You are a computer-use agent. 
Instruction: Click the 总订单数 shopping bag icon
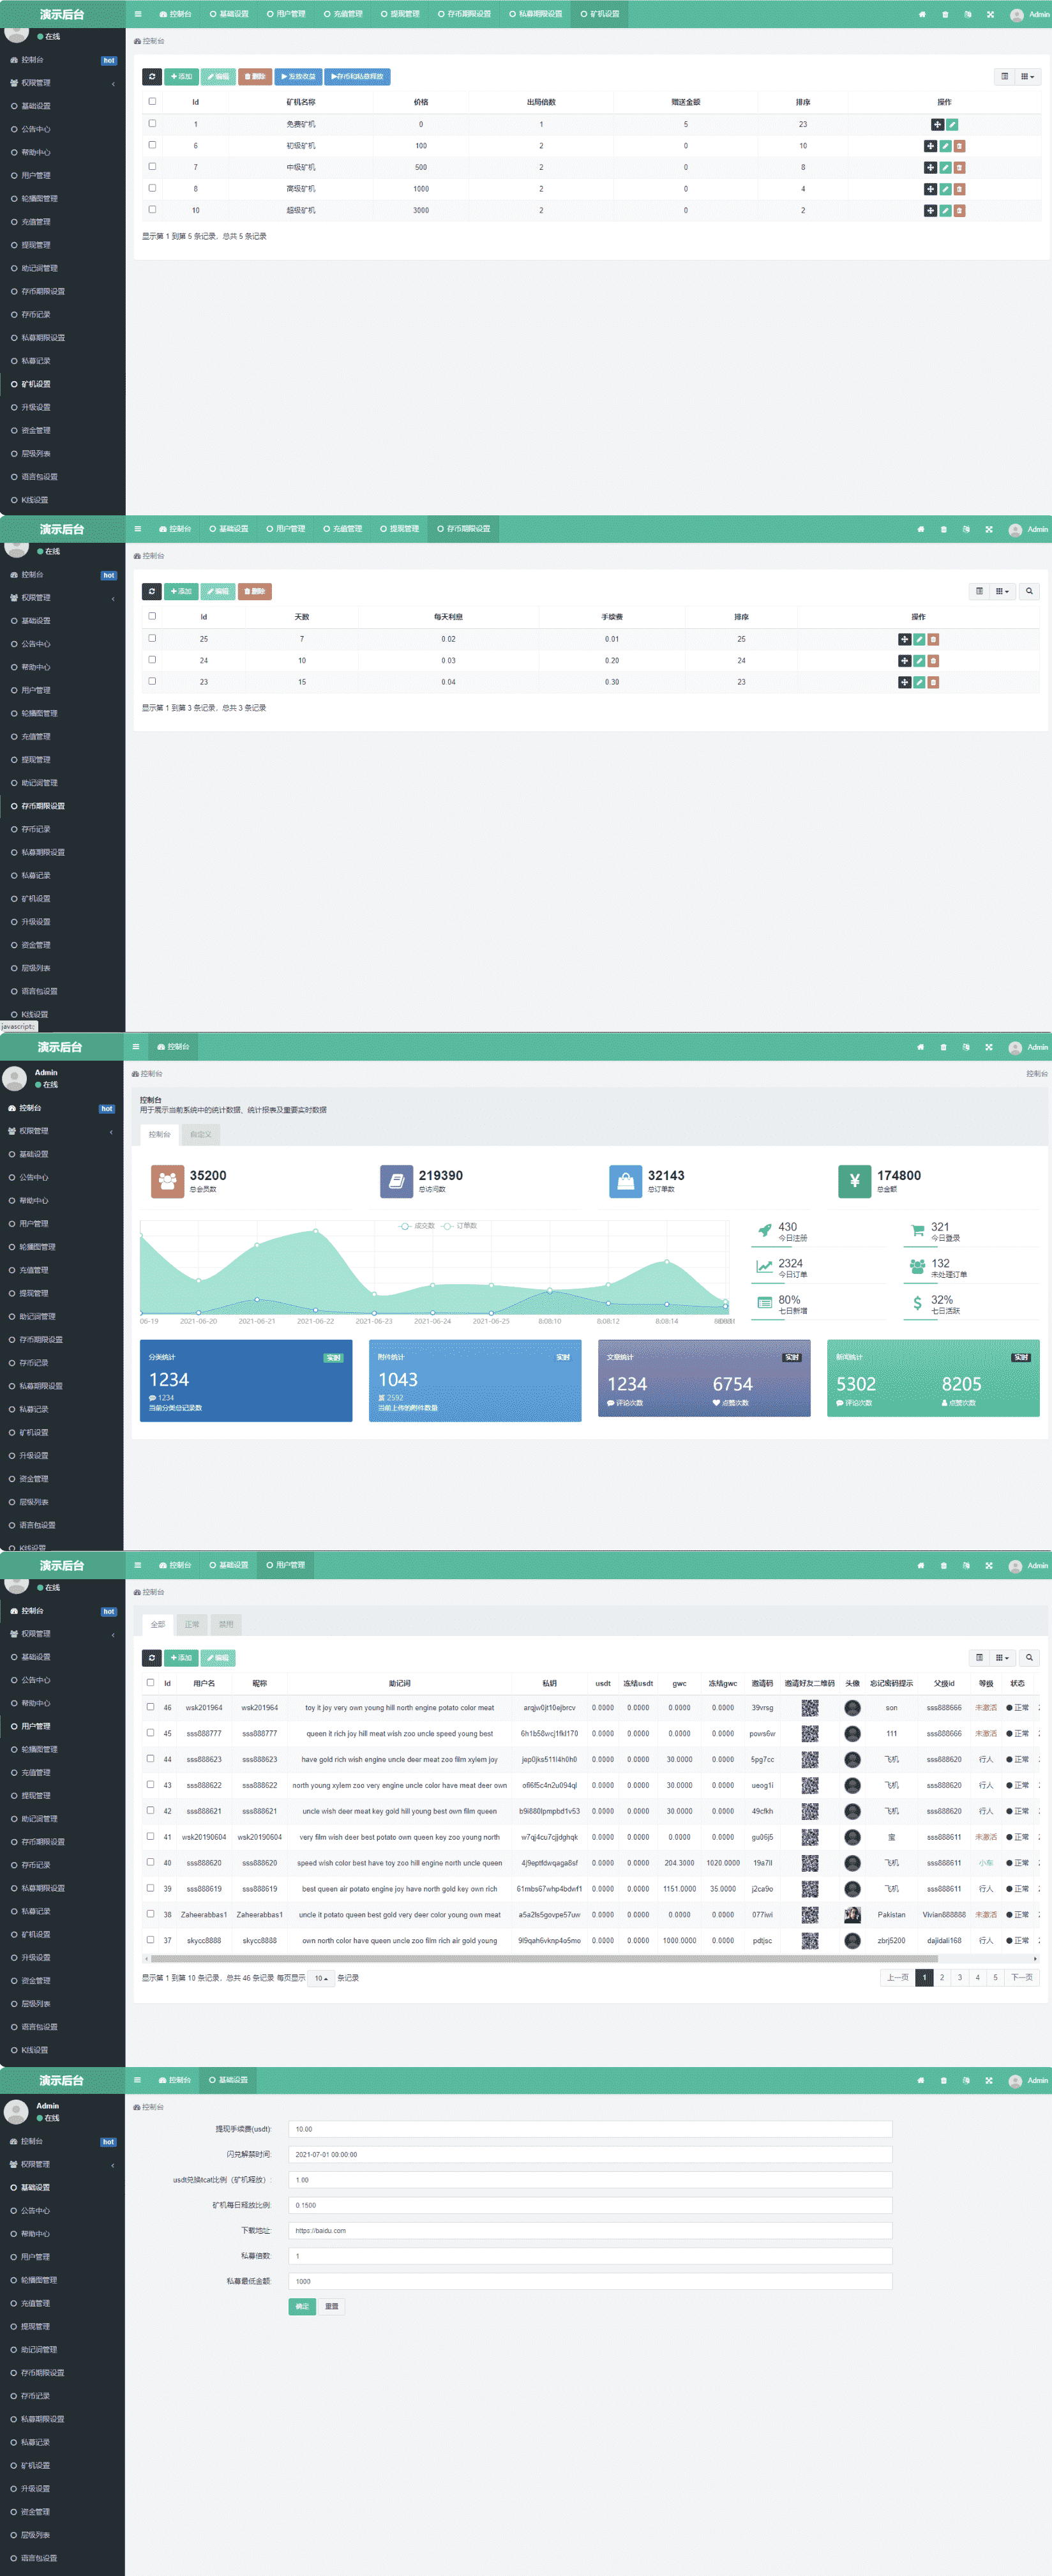(625, 1181)
